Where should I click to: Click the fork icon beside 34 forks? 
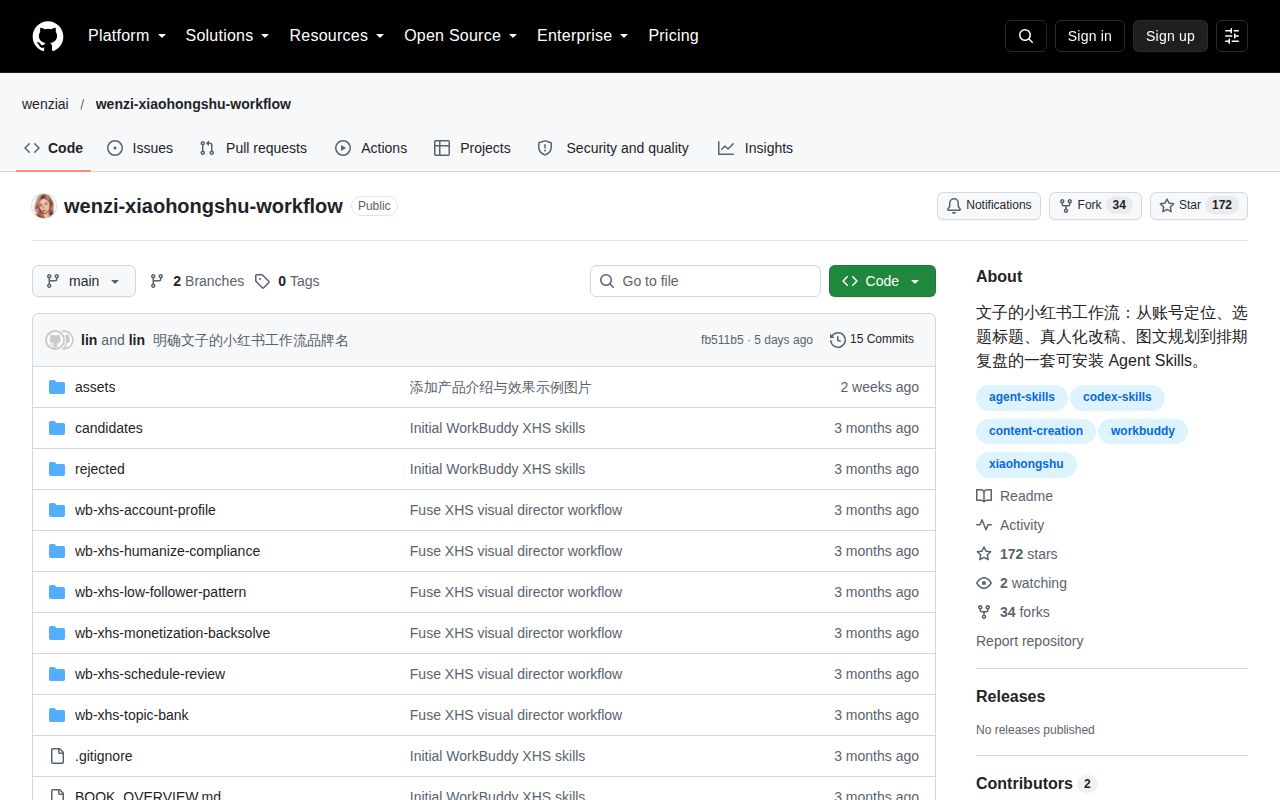(x=984, y=612)
